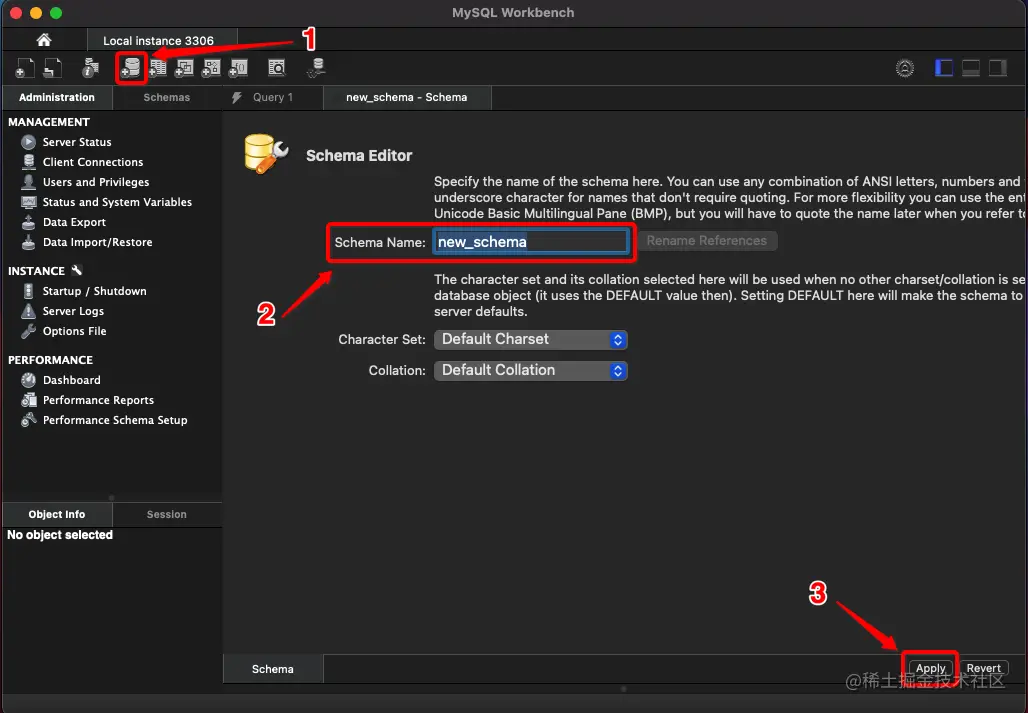Create a new table toolbar icon
The width and height of the screenshot is (1028, 713).
tap(157, 67)
